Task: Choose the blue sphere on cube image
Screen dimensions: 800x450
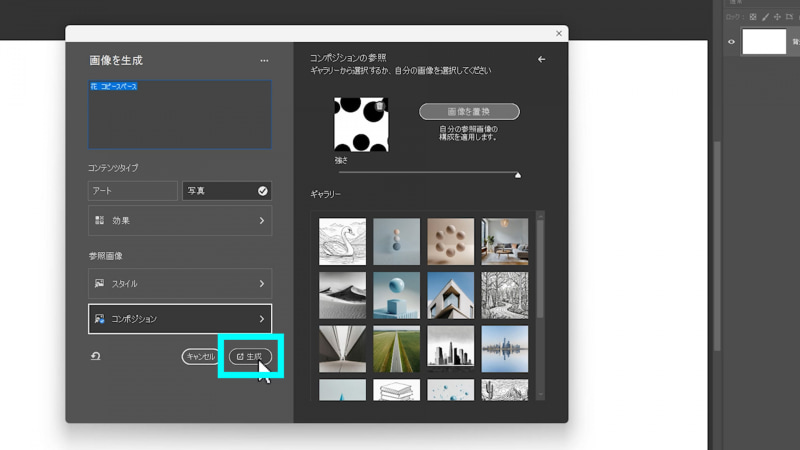Action: [396, 295]
